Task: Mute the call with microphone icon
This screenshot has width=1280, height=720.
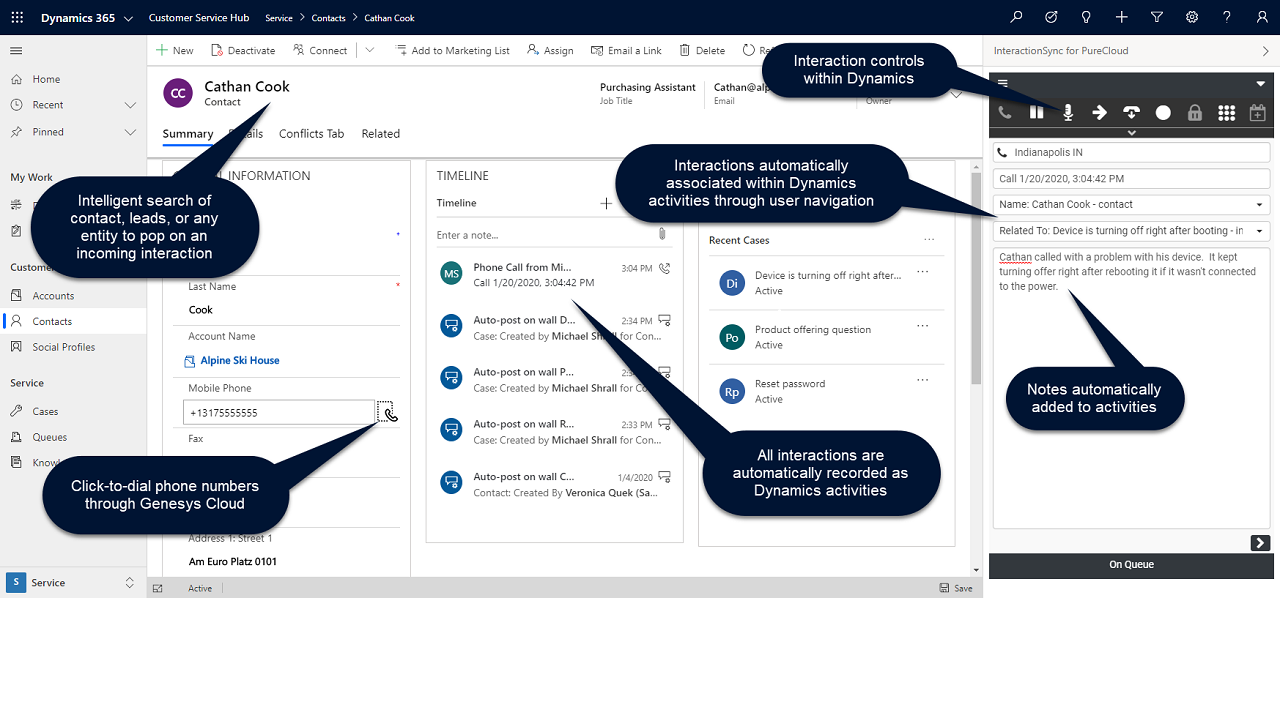Action: coord(1068,113)
